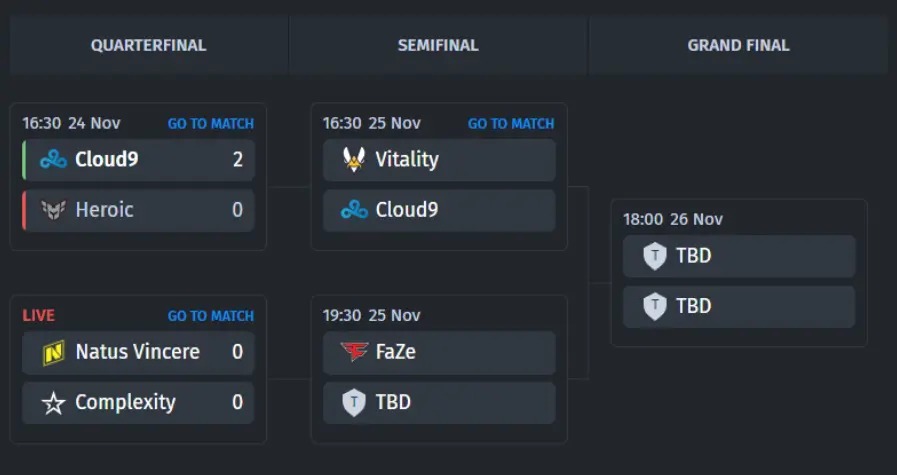Click the FaZe red logo
This screenshot has height=475, width=897.
point(354,351)
